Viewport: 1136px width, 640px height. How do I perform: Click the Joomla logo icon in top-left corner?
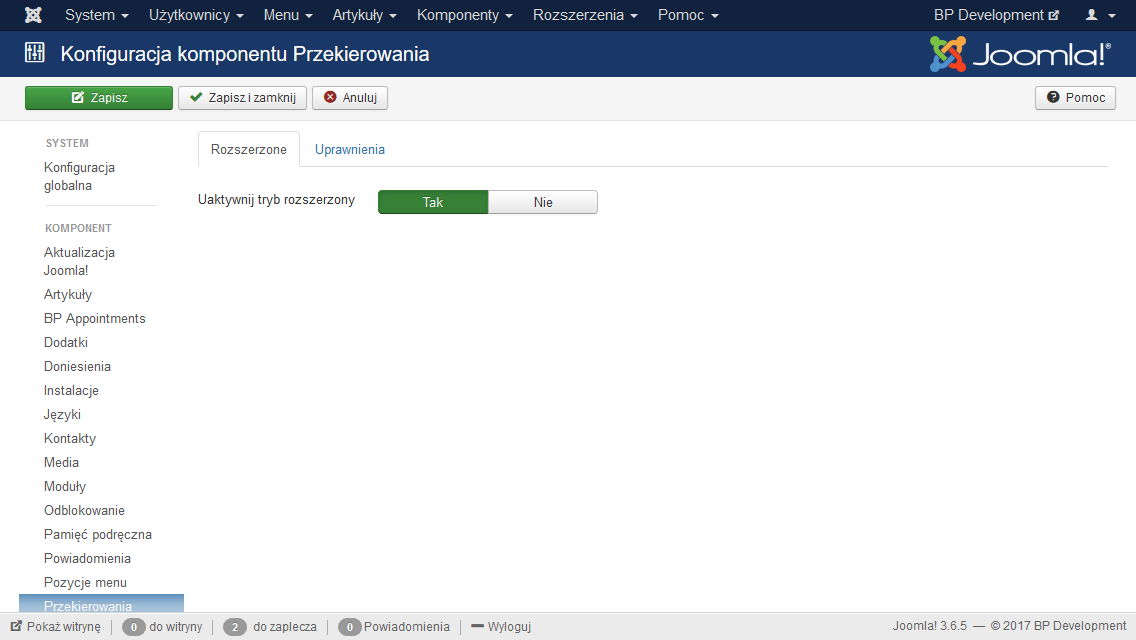33,15
